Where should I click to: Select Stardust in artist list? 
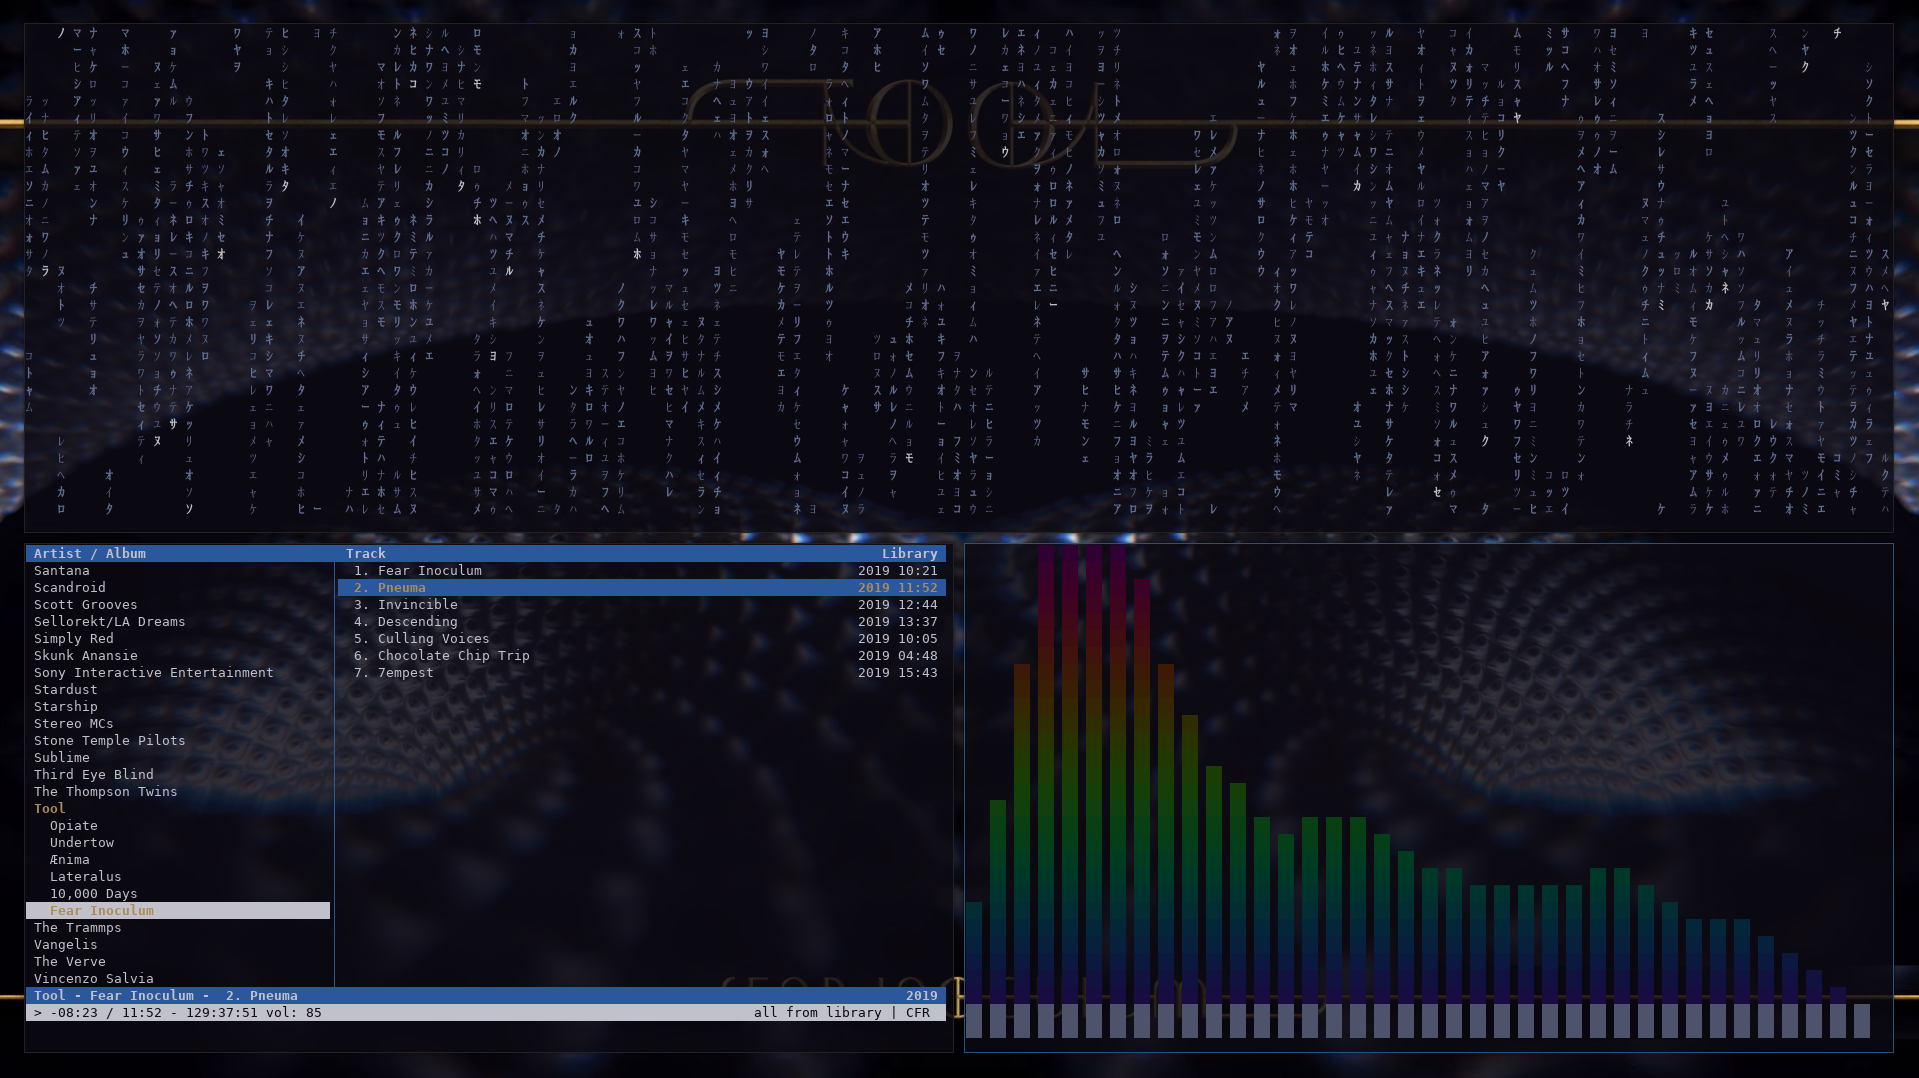click(65, 690)
